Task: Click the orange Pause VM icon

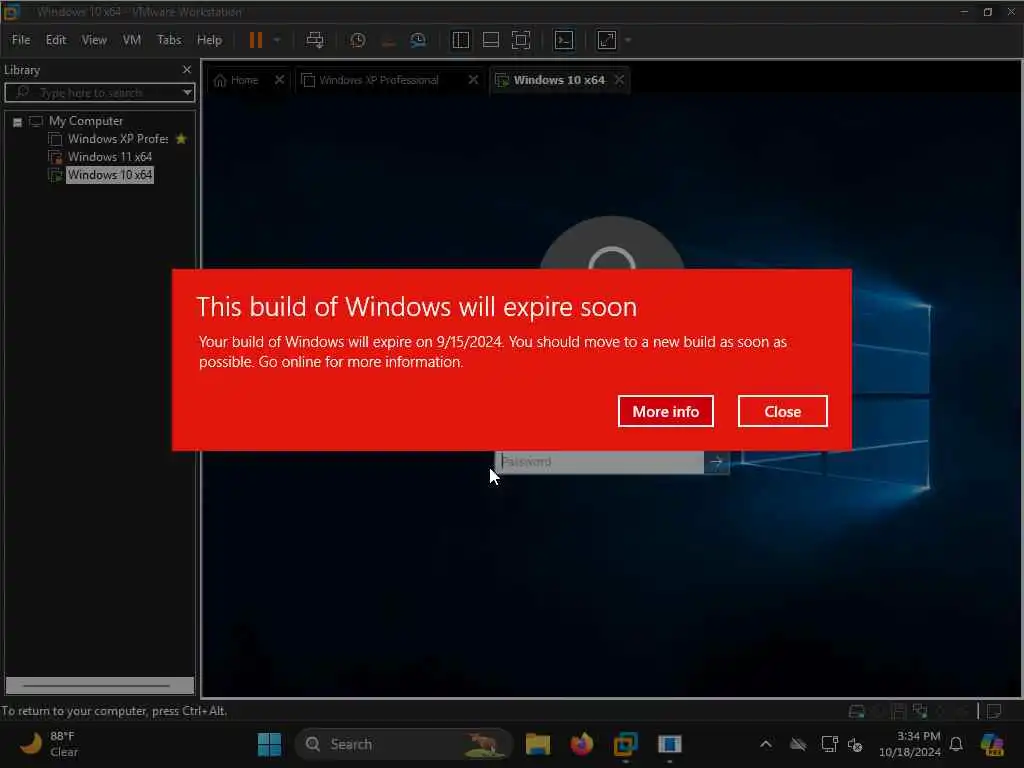Action: 255,40
